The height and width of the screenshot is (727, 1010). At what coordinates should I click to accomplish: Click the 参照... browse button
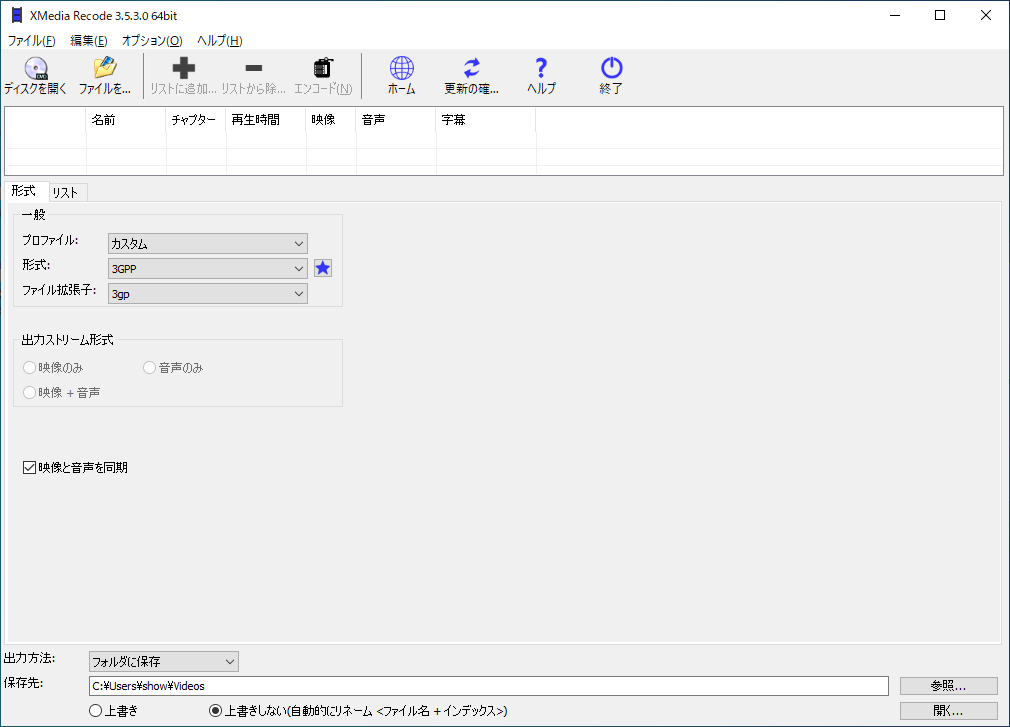click(x=948, y=686)
